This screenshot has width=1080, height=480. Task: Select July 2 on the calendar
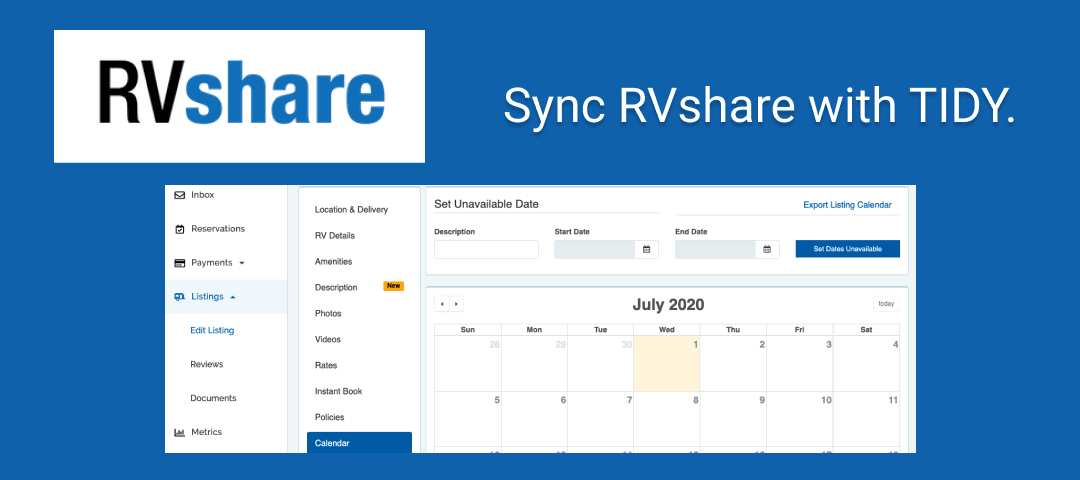733,364
